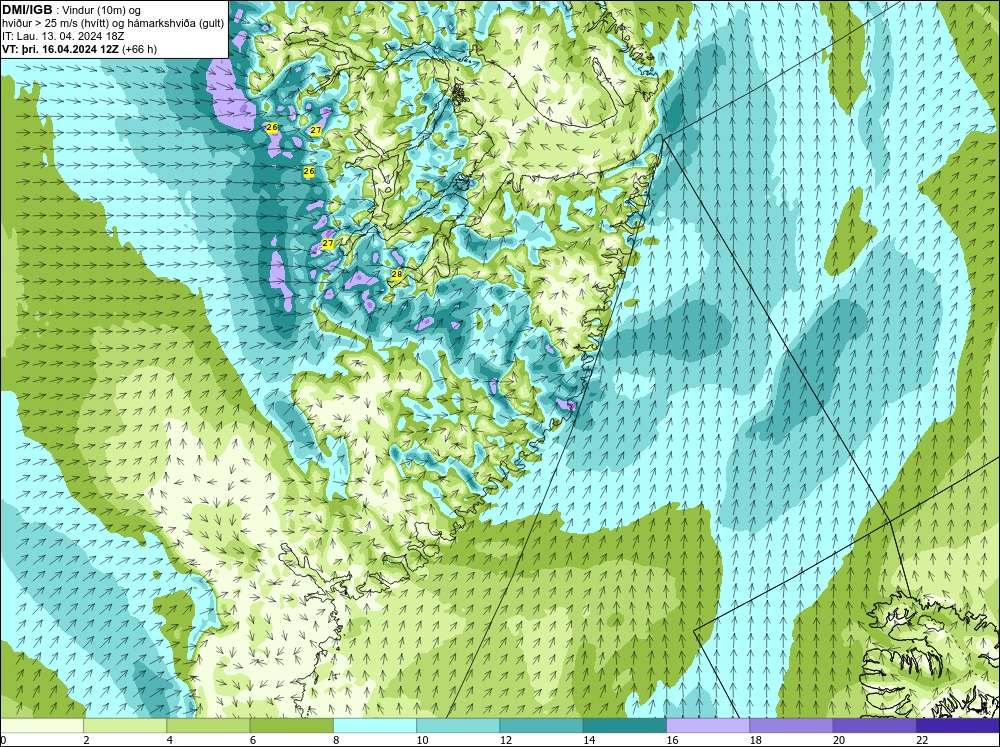
Task: Click the dark indigo legend swatch above 22 m/s
Action: (x=958, y=725)
